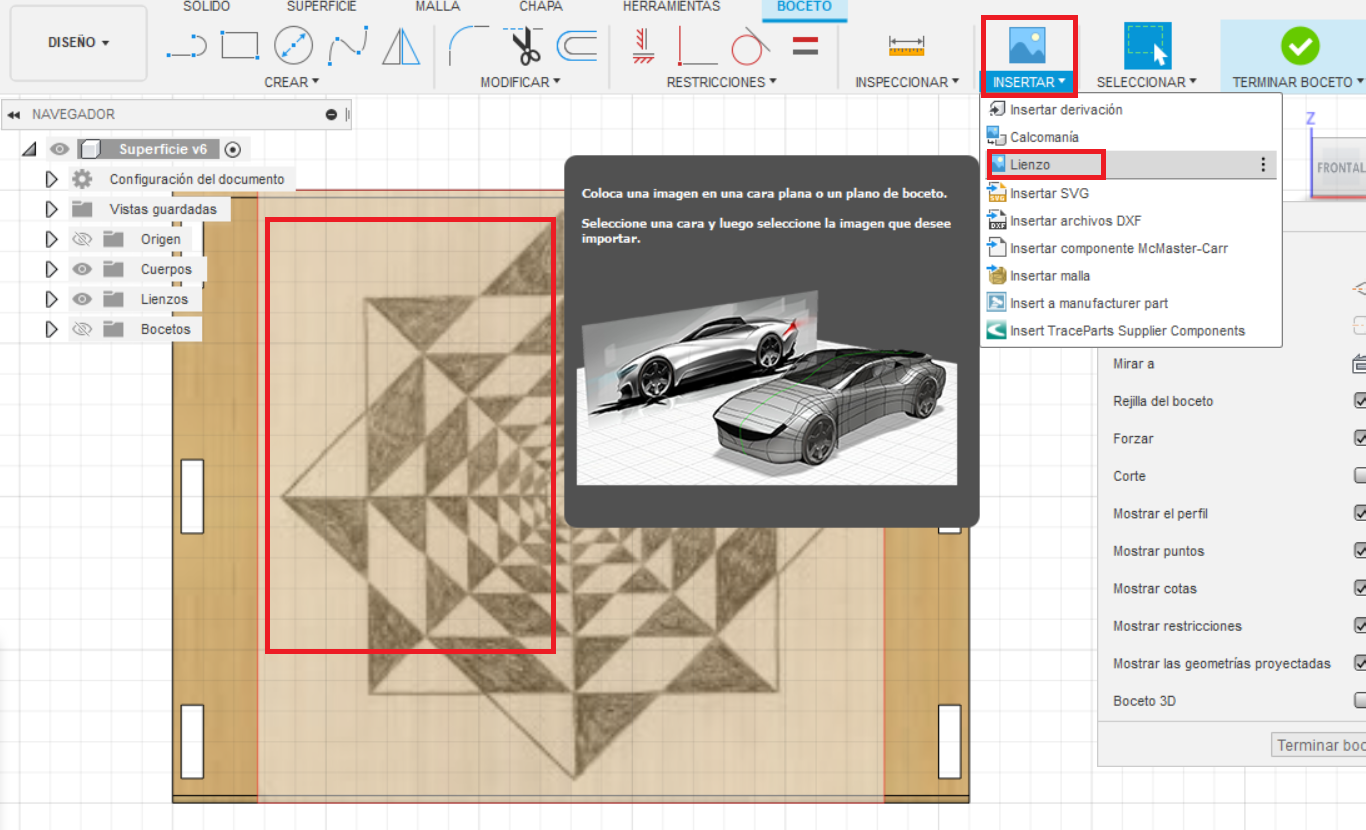Select the Mirror tool in CREAR
Viewport: 1366px width, 830px height.
pos(401,45)
